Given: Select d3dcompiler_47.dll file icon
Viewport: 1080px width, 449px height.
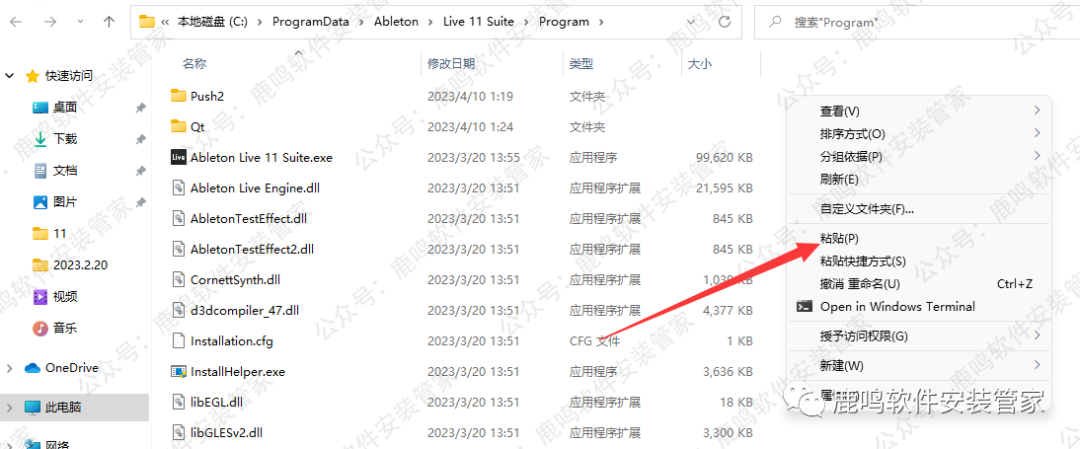Looking at the screenshot, I should [178, 310].
